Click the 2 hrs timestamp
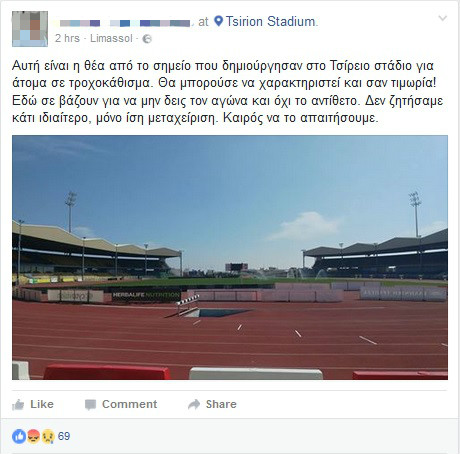This screenshot has width=460, height=454. click(x=67, y=38)
